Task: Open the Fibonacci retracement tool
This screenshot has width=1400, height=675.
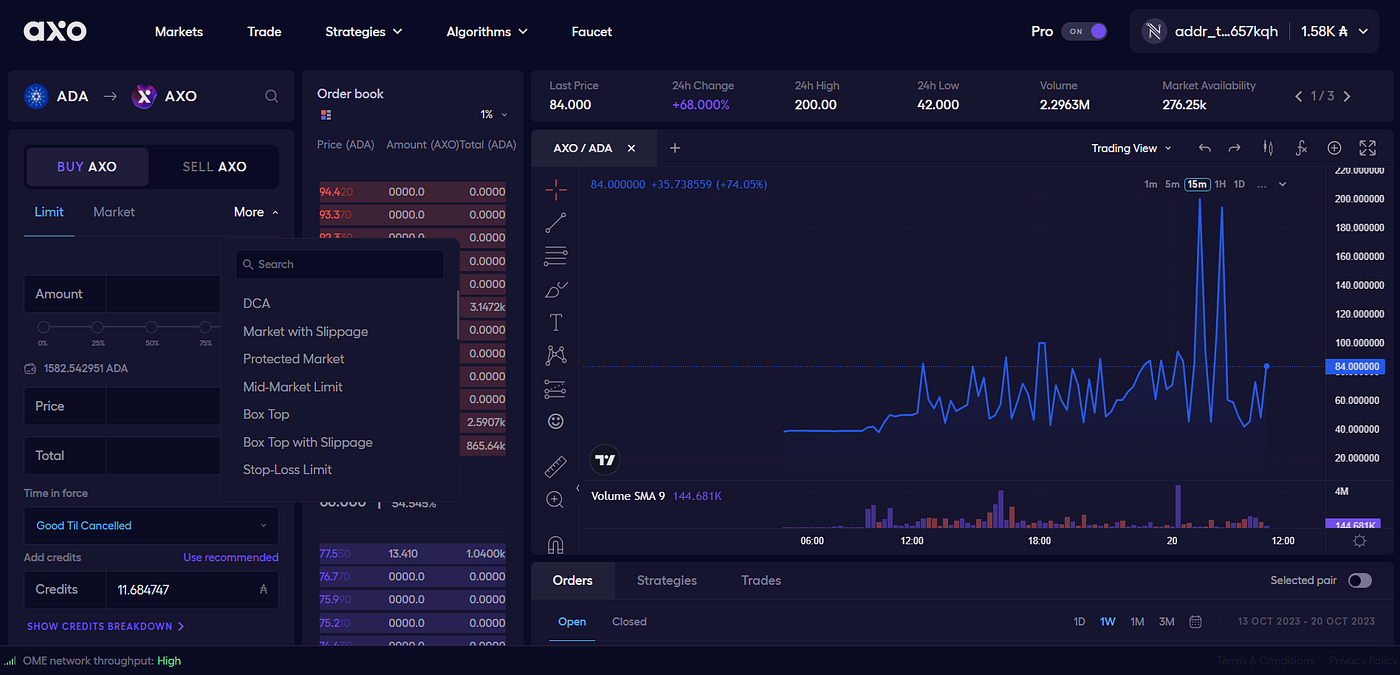Action: [x=556, y=256]
